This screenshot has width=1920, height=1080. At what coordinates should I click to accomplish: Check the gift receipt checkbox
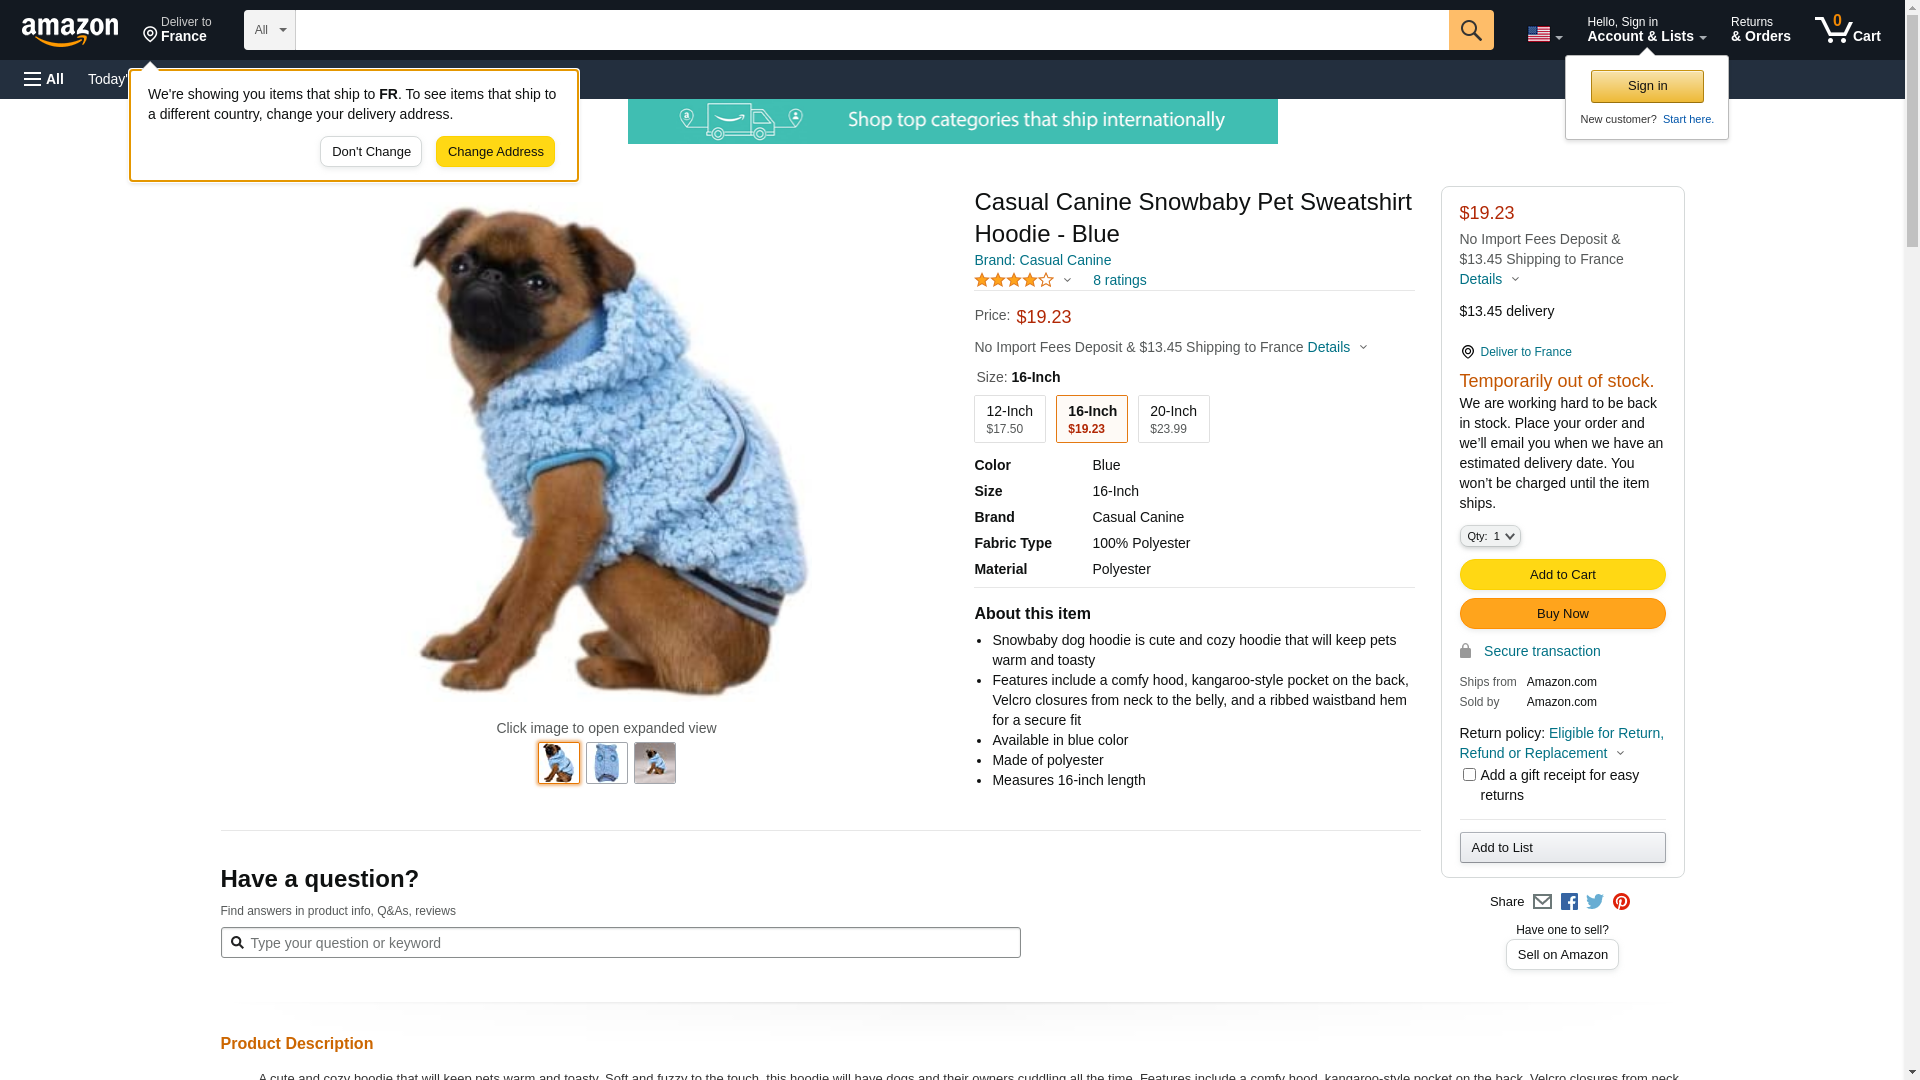pos(1469,775)
